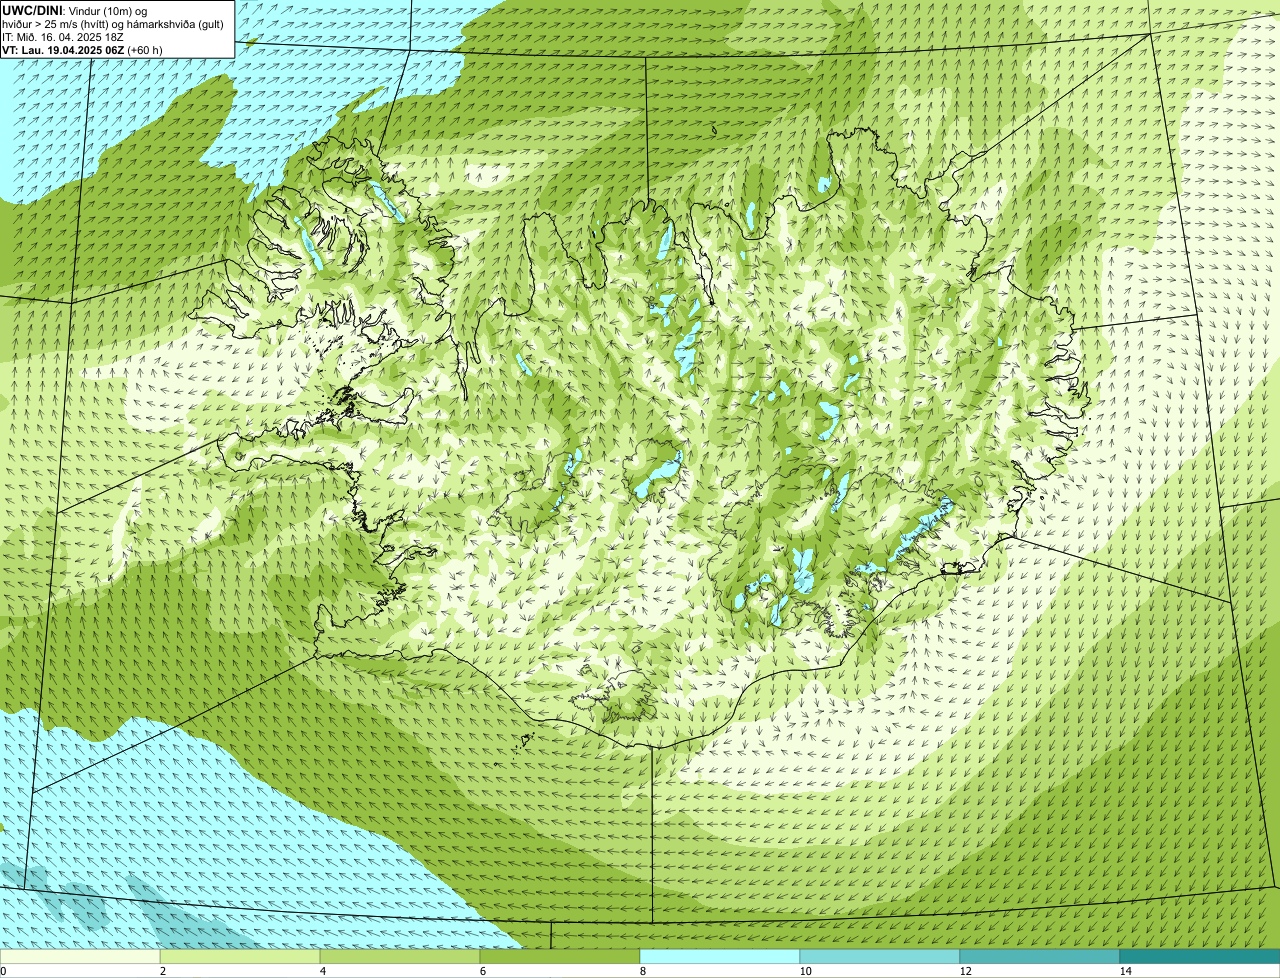Click the "UWC/DINI: Vindur (10m) og" title line
1280x978 pixels.
pos(75,11)
